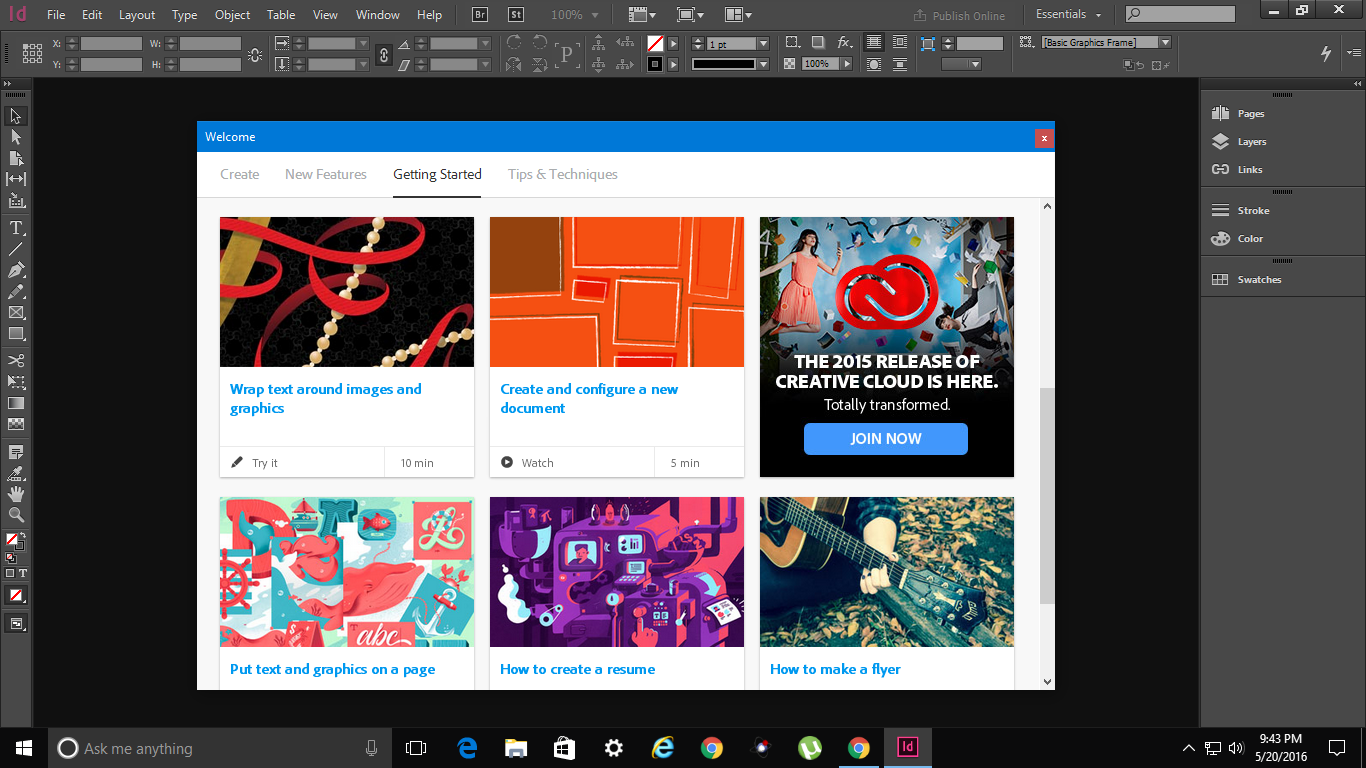Switch to the New Features tab
1366x768 pixels.
pos(325,174)
